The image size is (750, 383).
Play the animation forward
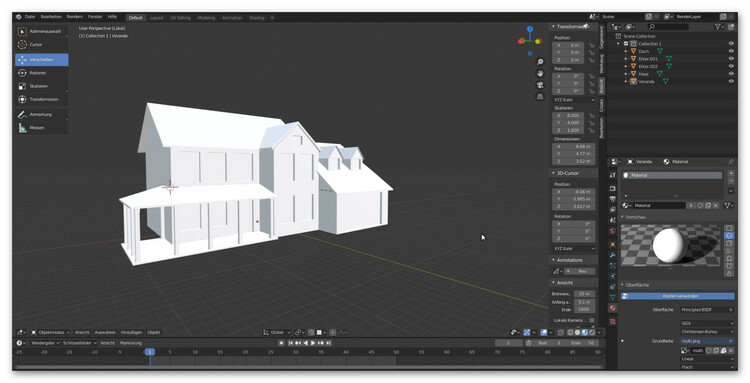(313, 343)
